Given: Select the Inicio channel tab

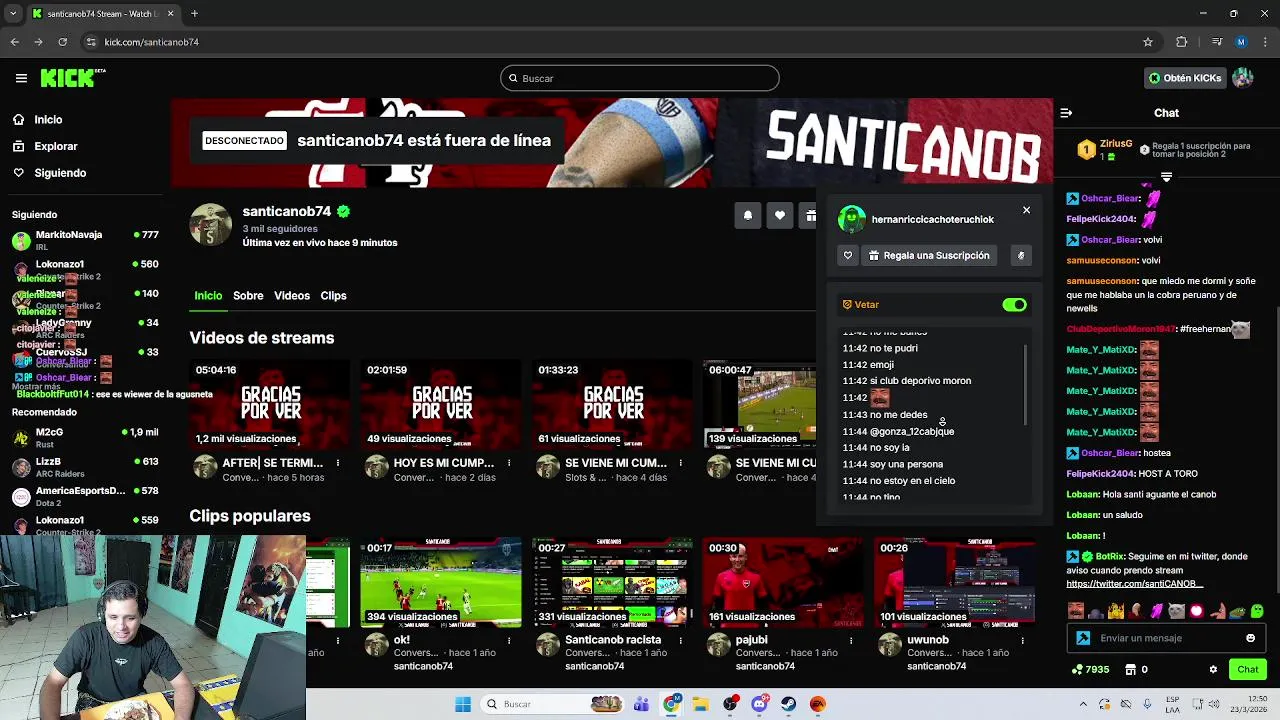Looking at the screenshot, I should [208, 296].
